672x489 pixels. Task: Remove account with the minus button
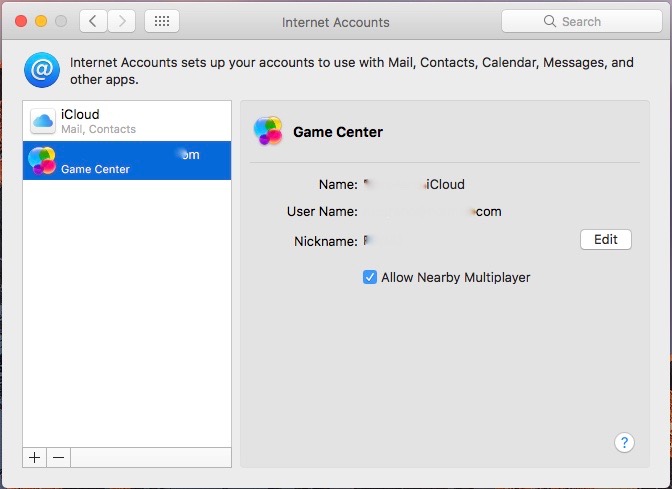tap(59, 458)
